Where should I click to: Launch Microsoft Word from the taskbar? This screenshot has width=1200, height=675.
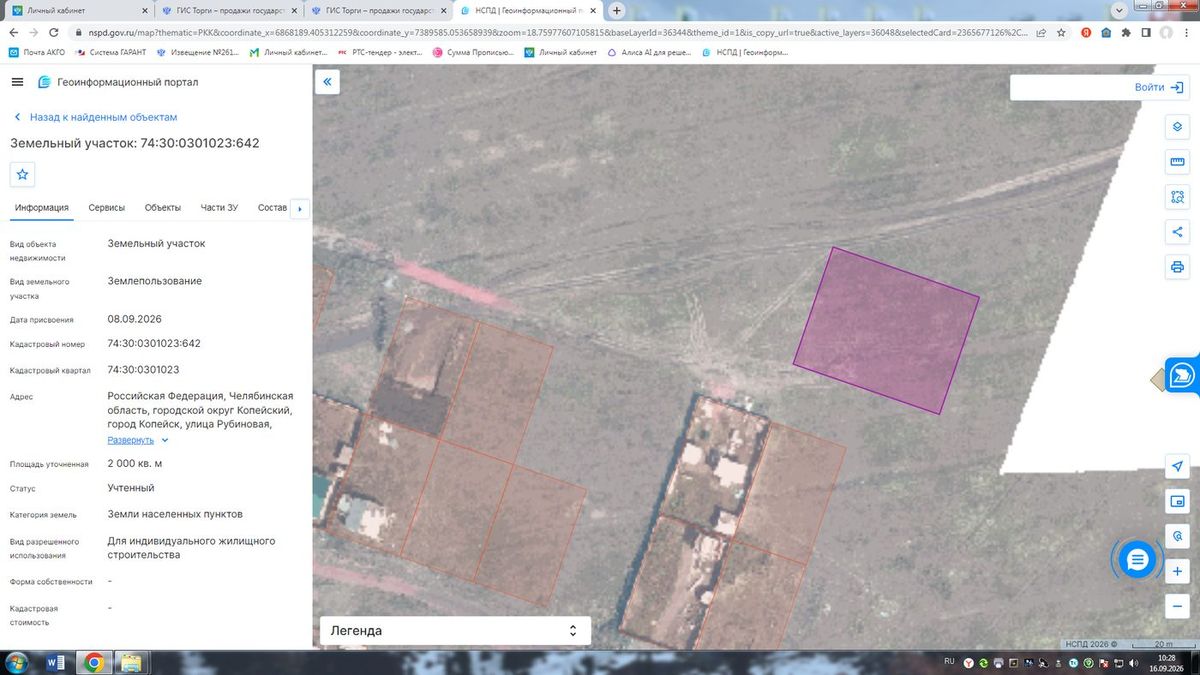pos(55,662)
